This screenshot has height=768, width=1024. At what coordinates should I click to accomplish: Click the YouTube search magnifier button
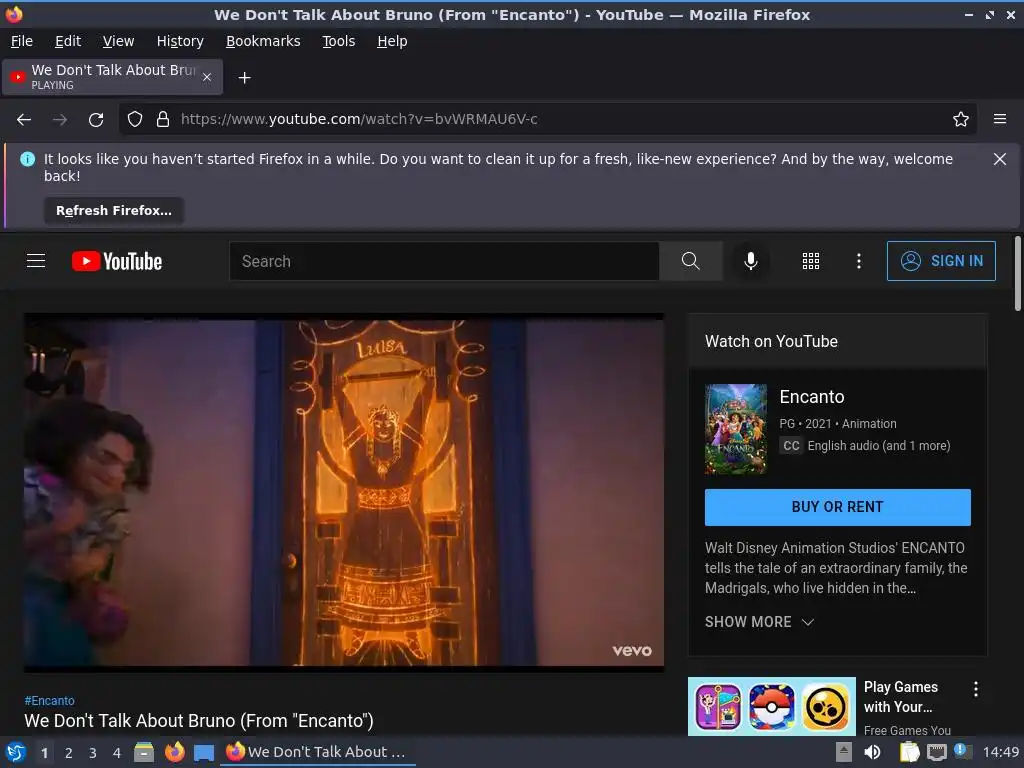(691, 261)
